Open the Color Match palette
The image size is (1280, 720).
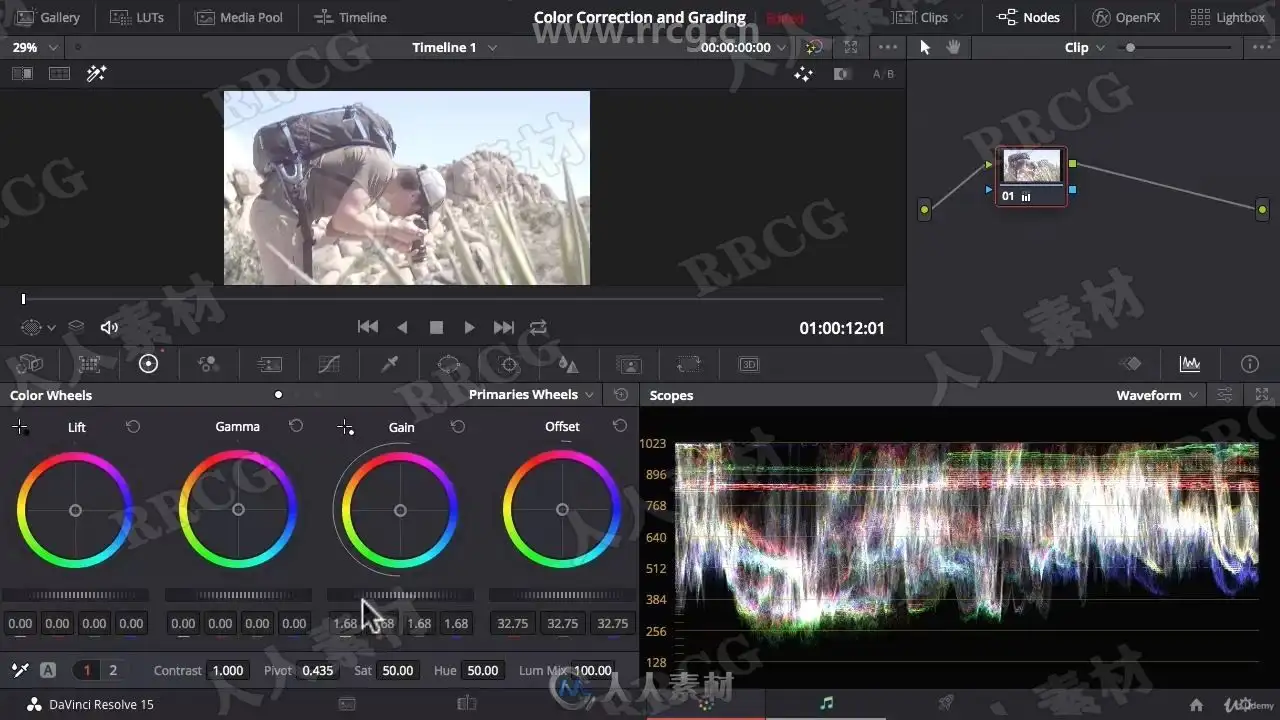coord(90,364)
